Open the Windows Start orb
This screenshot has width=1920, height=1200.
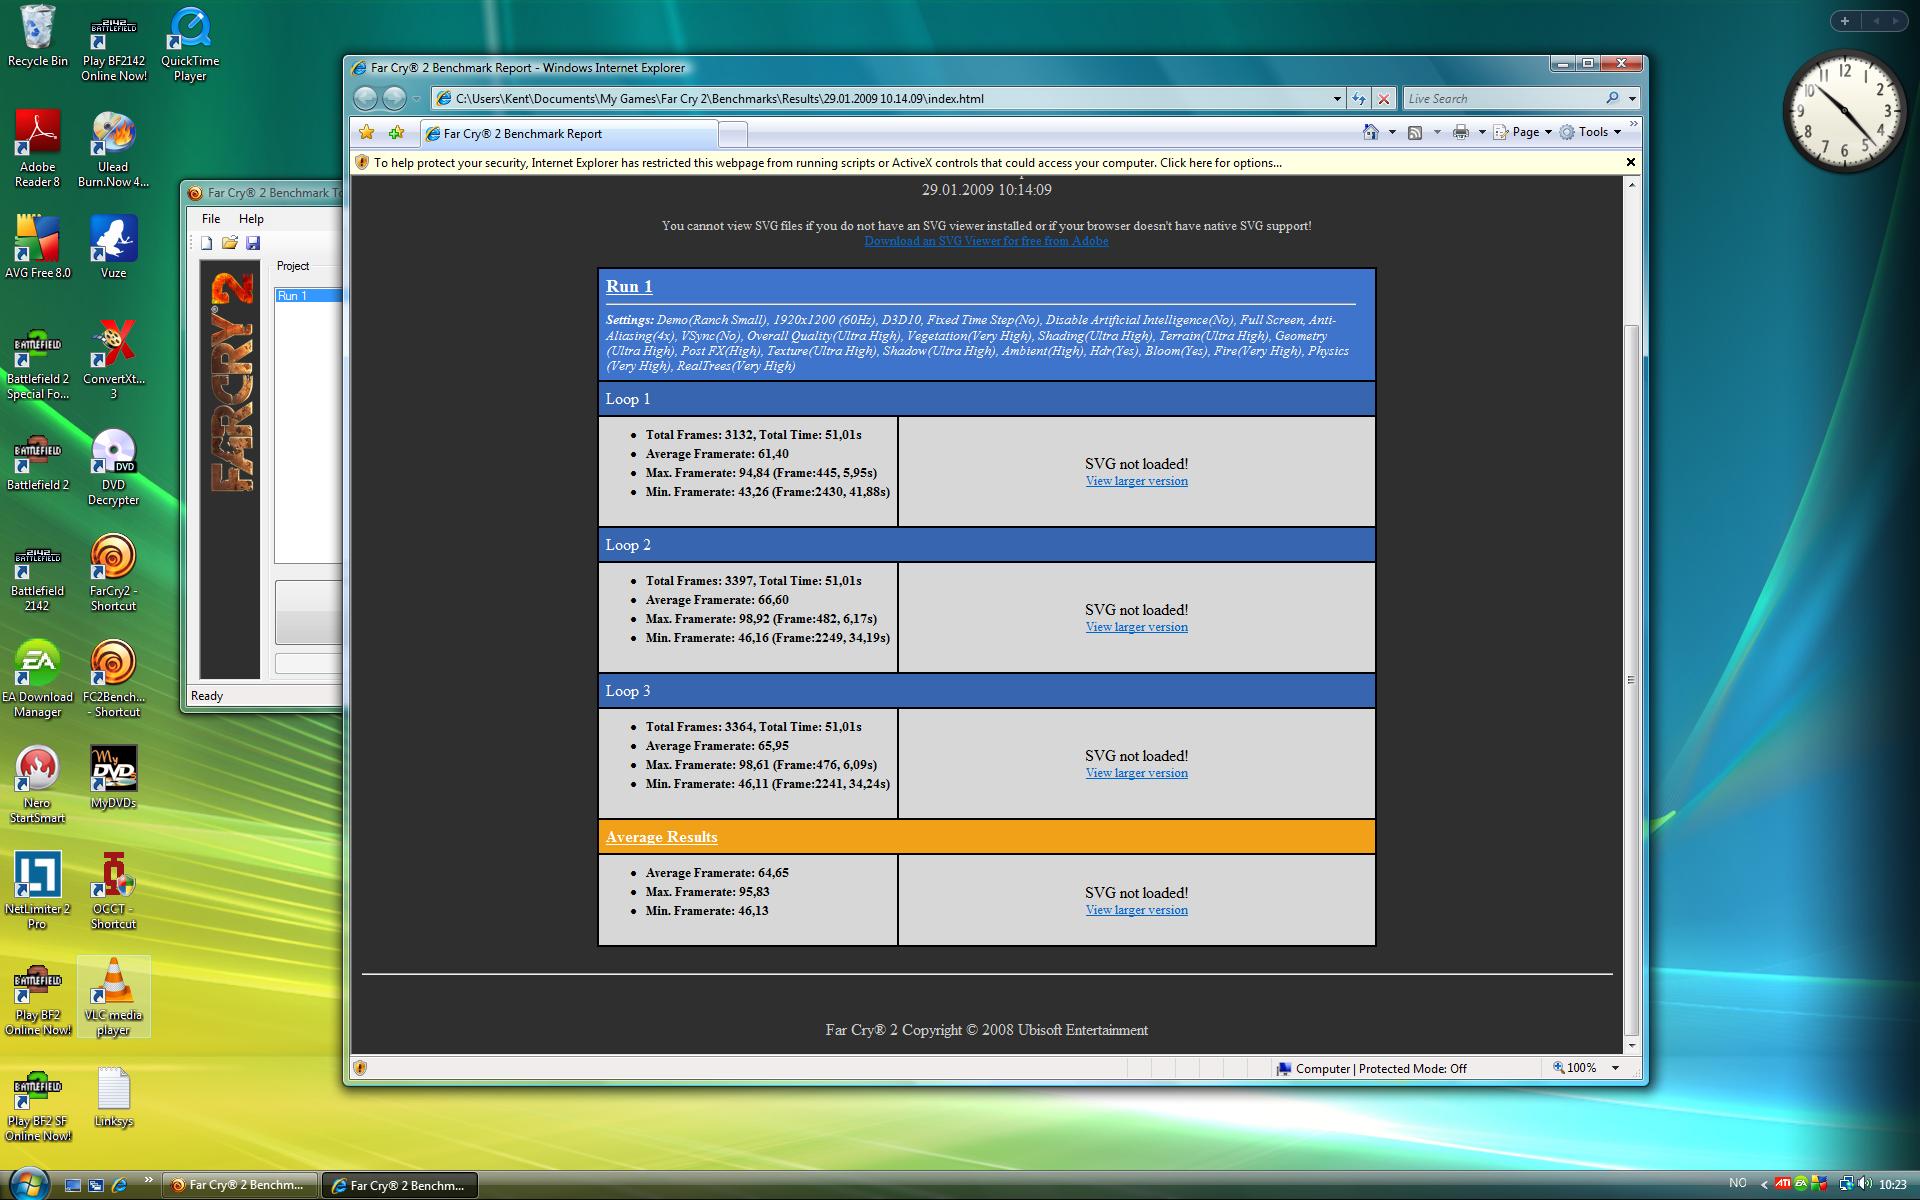27,1183
